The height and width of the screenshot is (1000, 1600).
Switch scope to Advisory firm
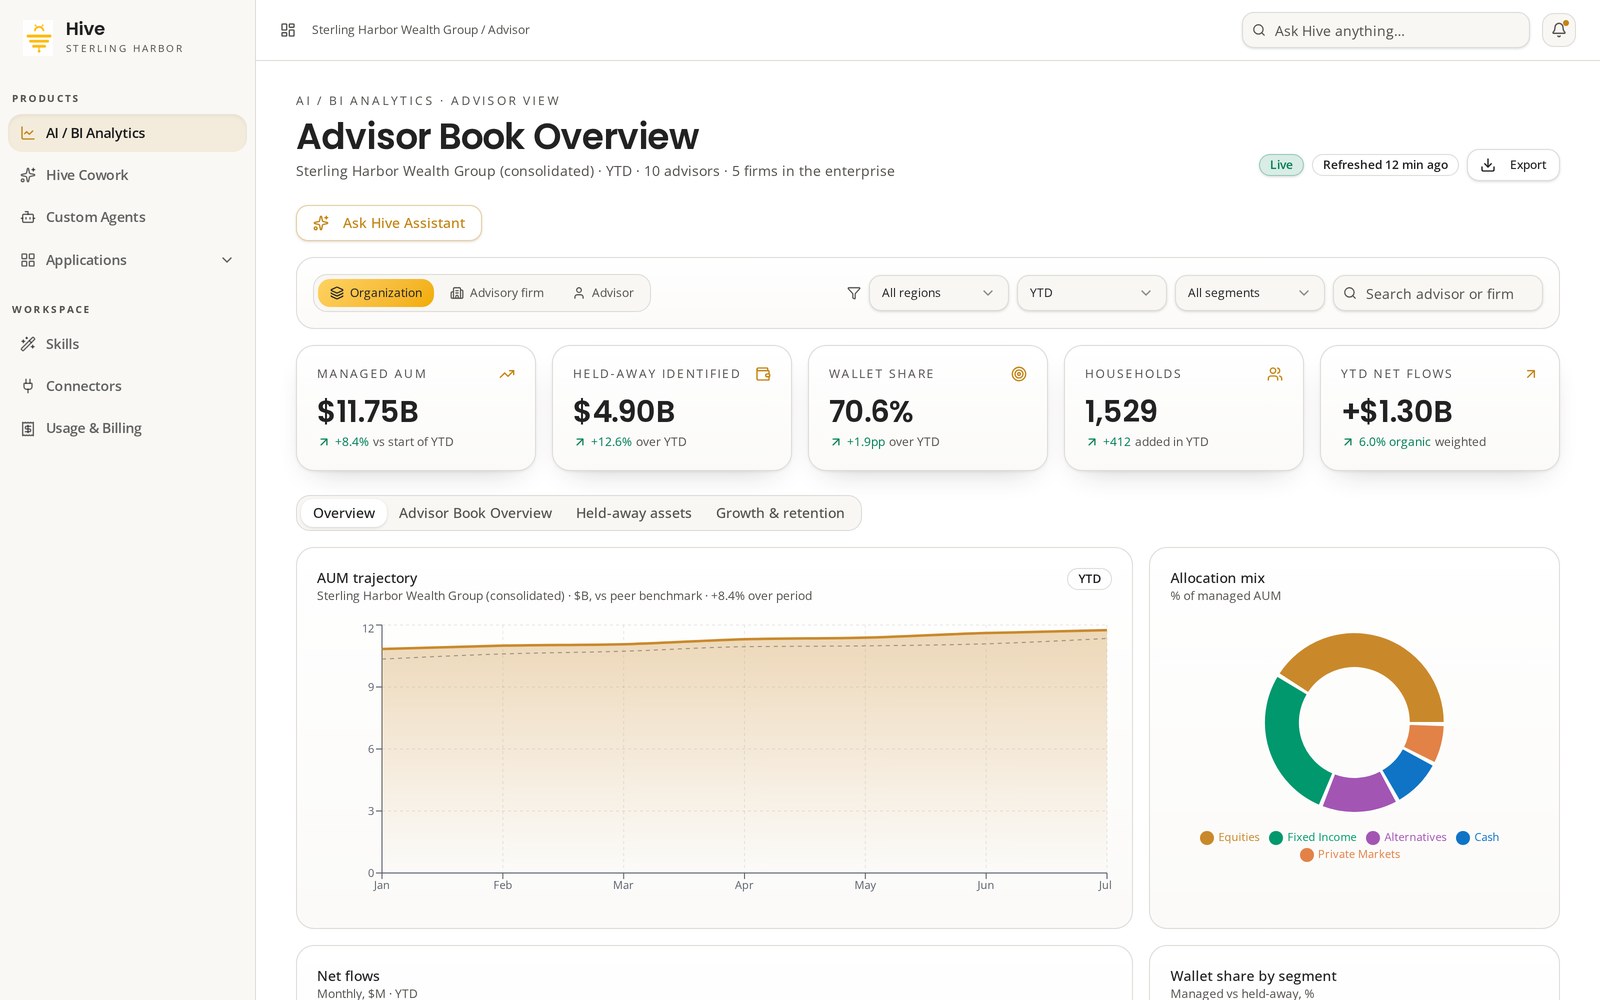(497, 293)
